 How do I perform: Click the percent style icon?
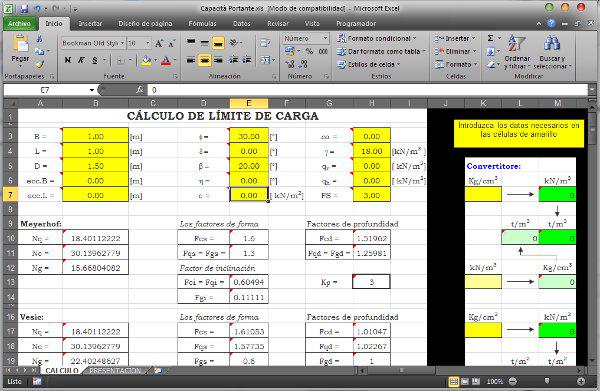tap(309, 51)
